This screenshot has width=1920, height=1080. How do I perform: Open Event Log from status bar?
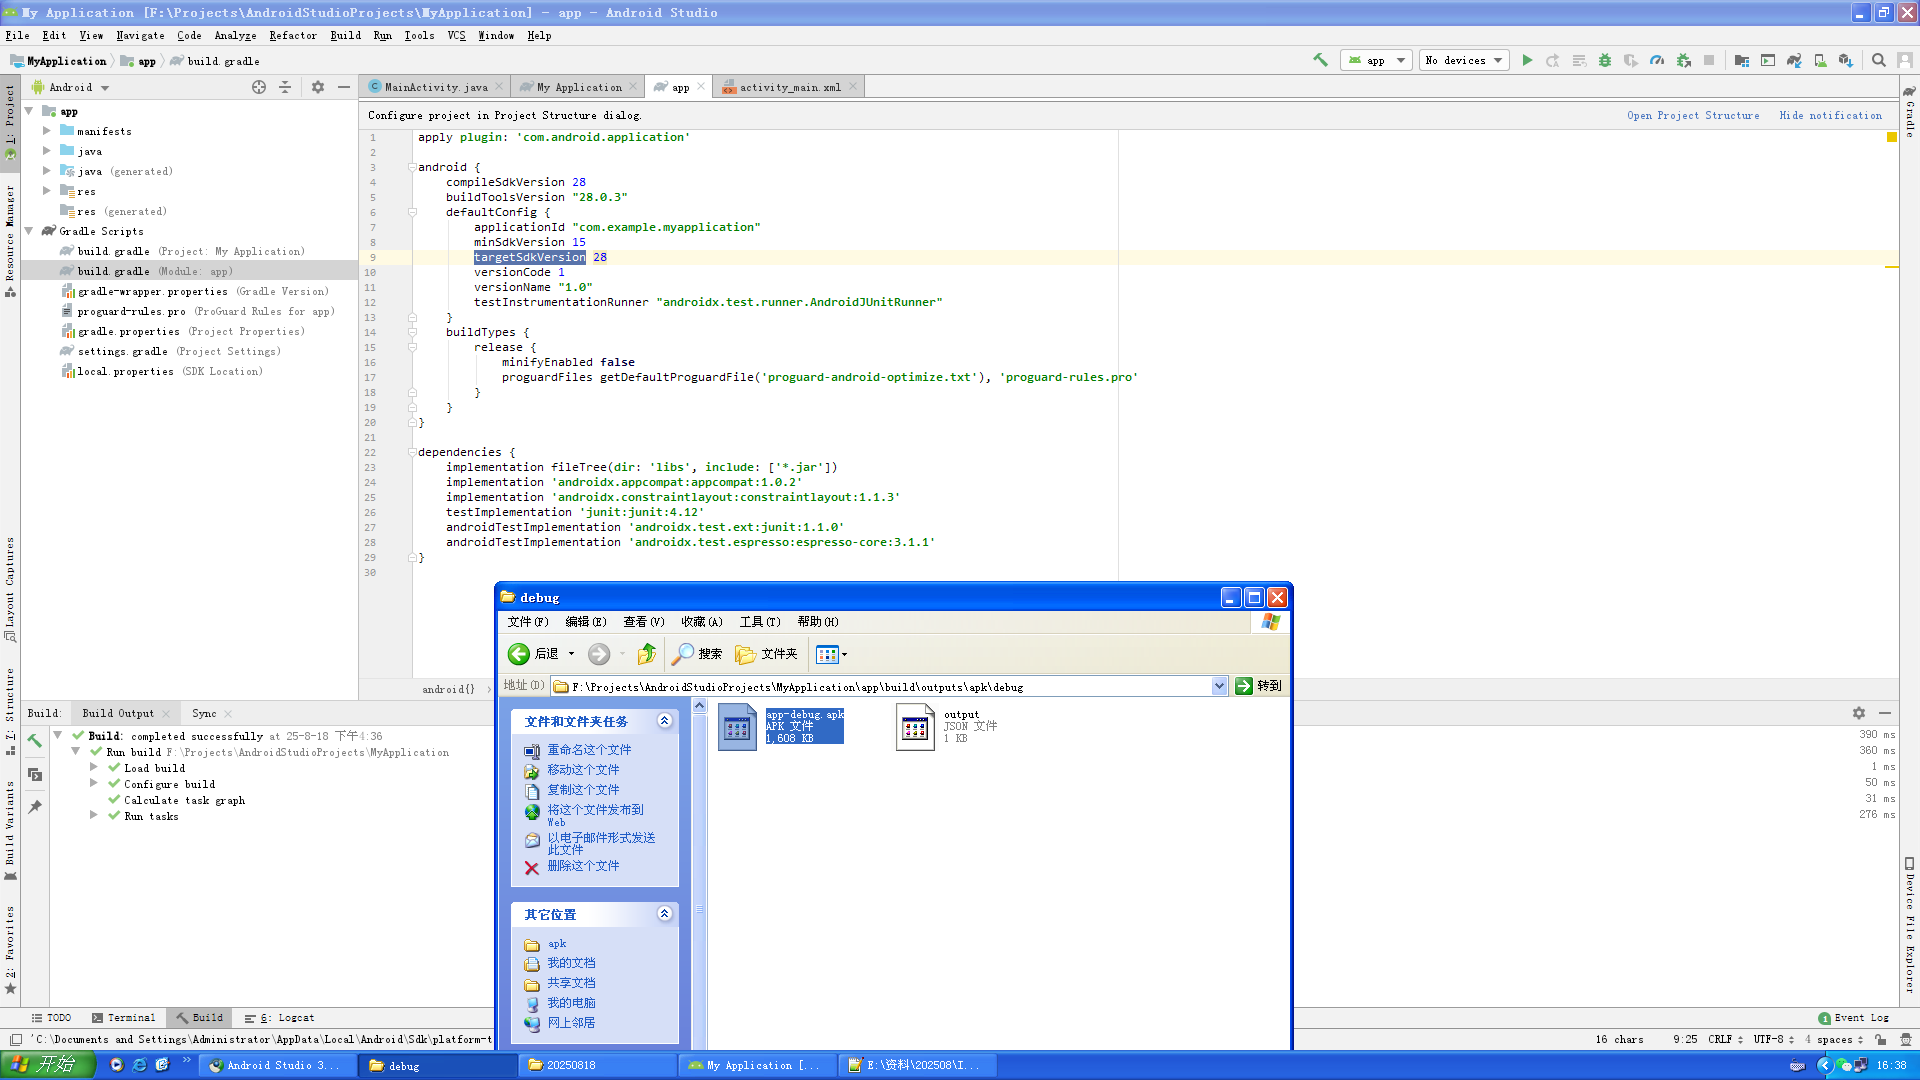1854,1018
